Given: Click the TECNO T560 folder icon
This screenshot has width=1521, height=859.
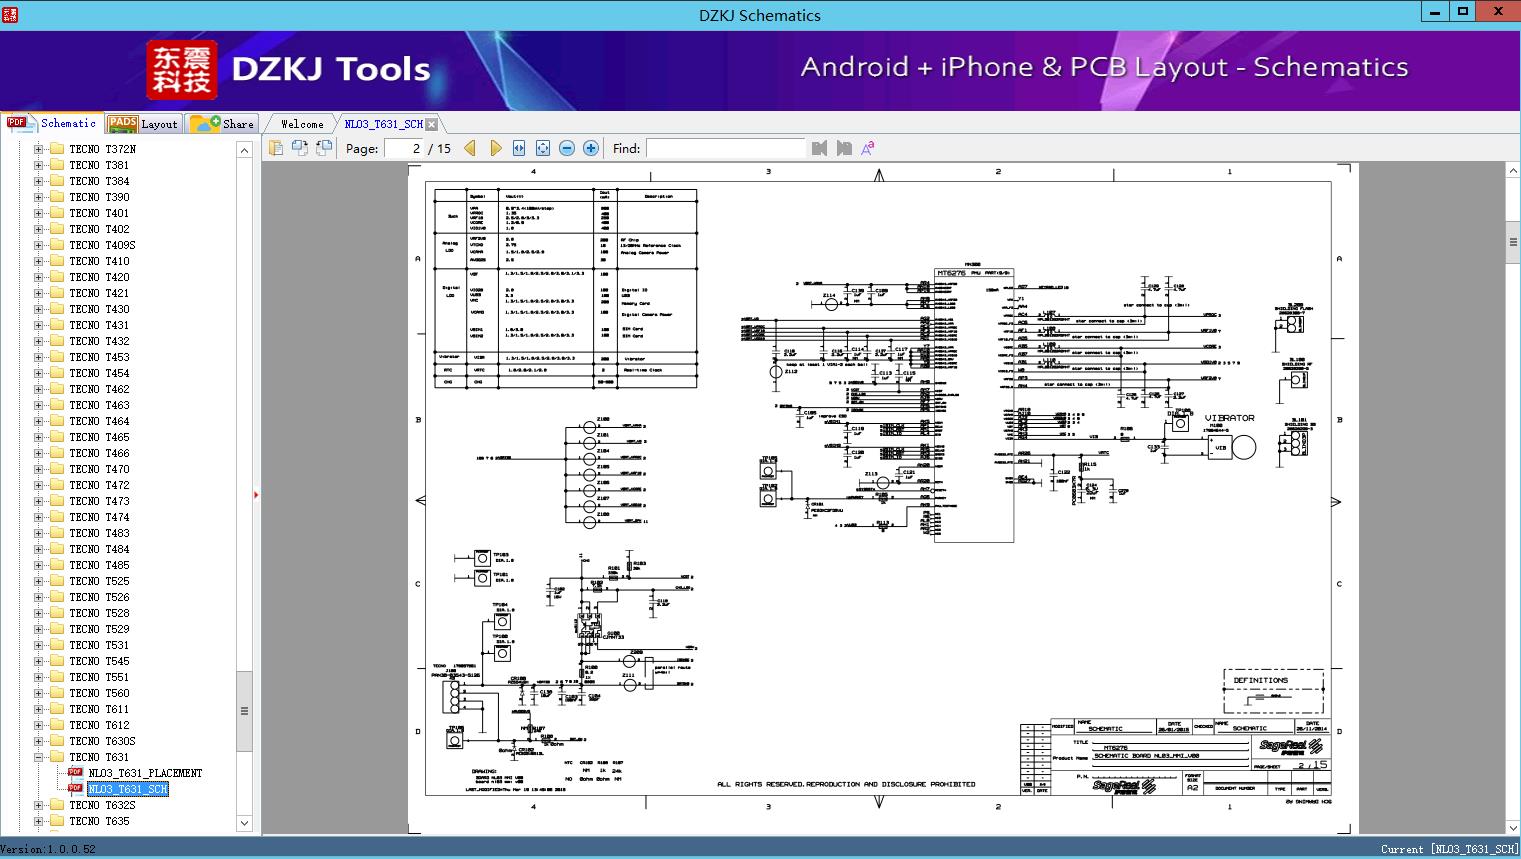Looking at the screenshot, I should [57, 693].
